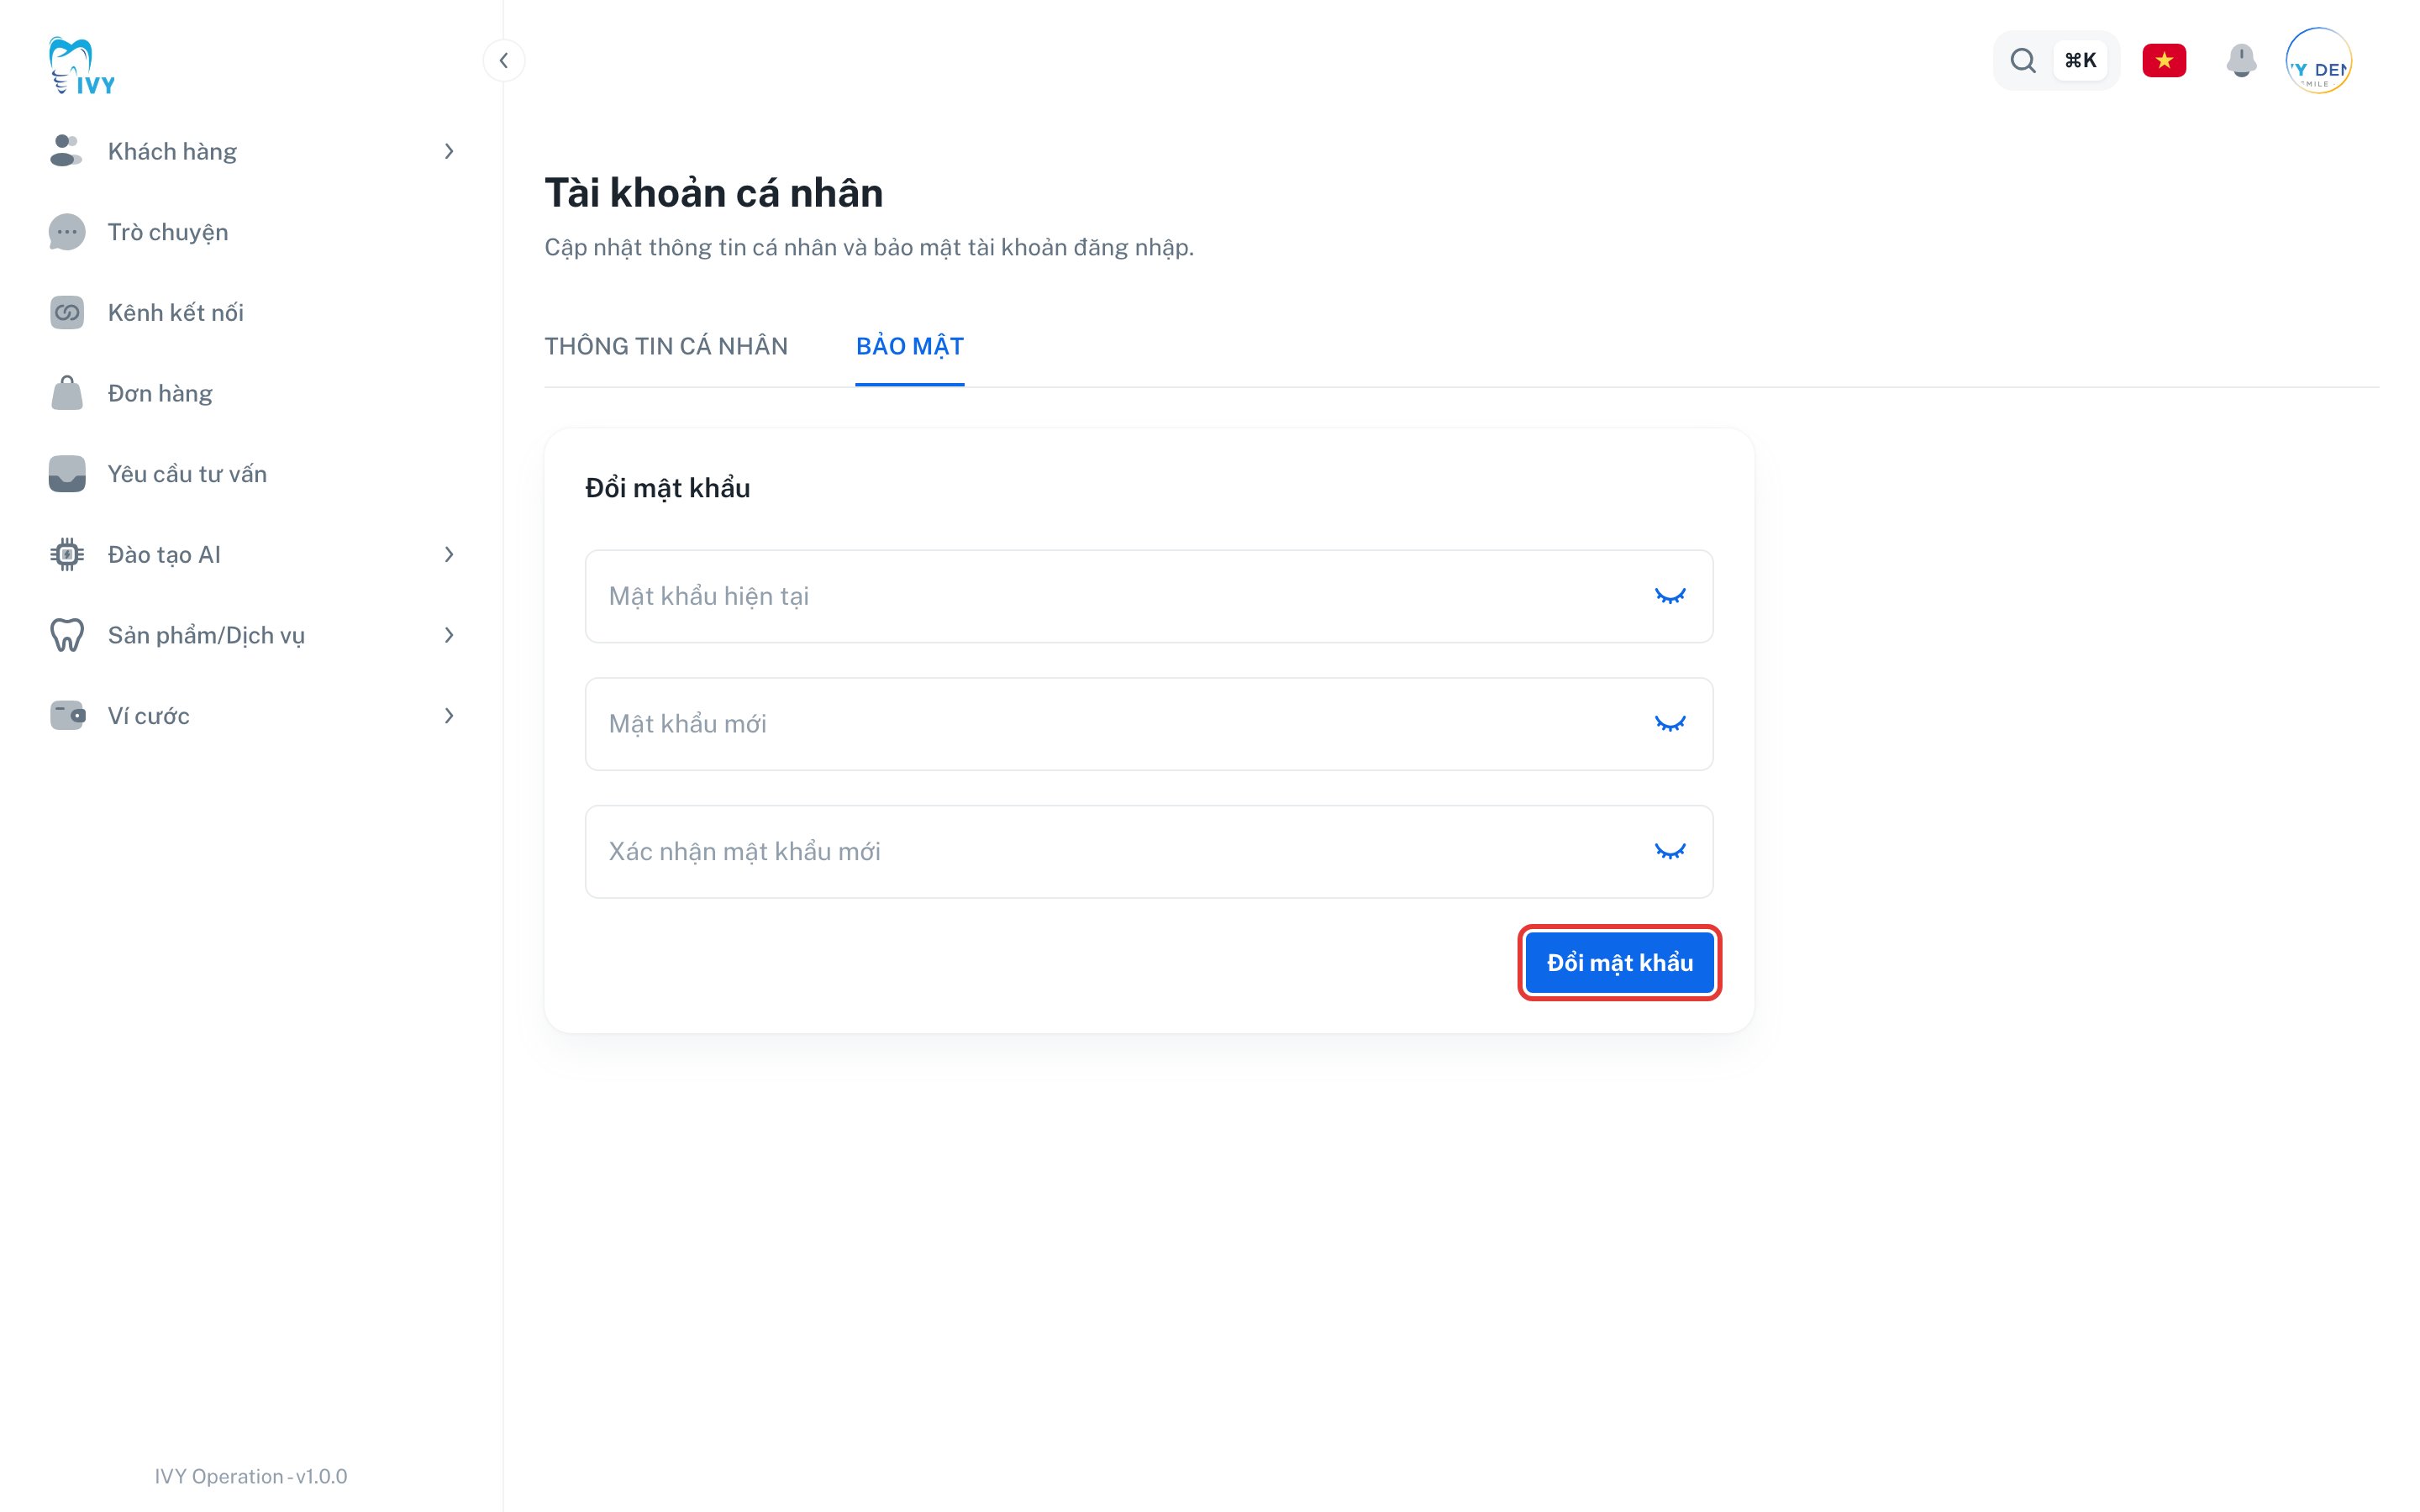The width and height of the screenshot is (2420, 1512).
Task: Open search with the magnifier icon
Action: pyautogui.click(x=2022, y=61)
